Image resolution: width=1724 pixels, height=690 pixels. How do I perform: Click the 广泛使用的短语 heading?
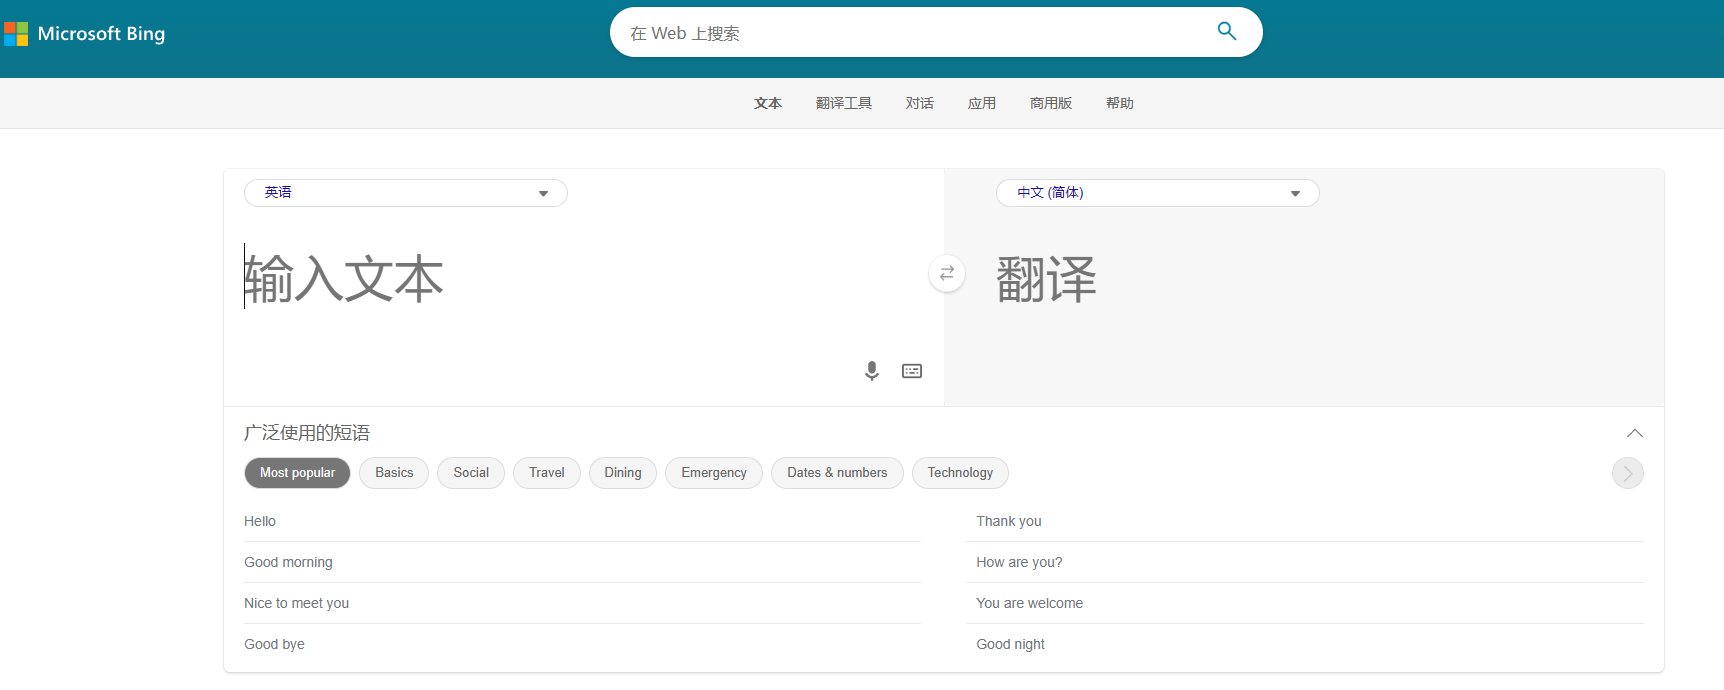[307, 433]
